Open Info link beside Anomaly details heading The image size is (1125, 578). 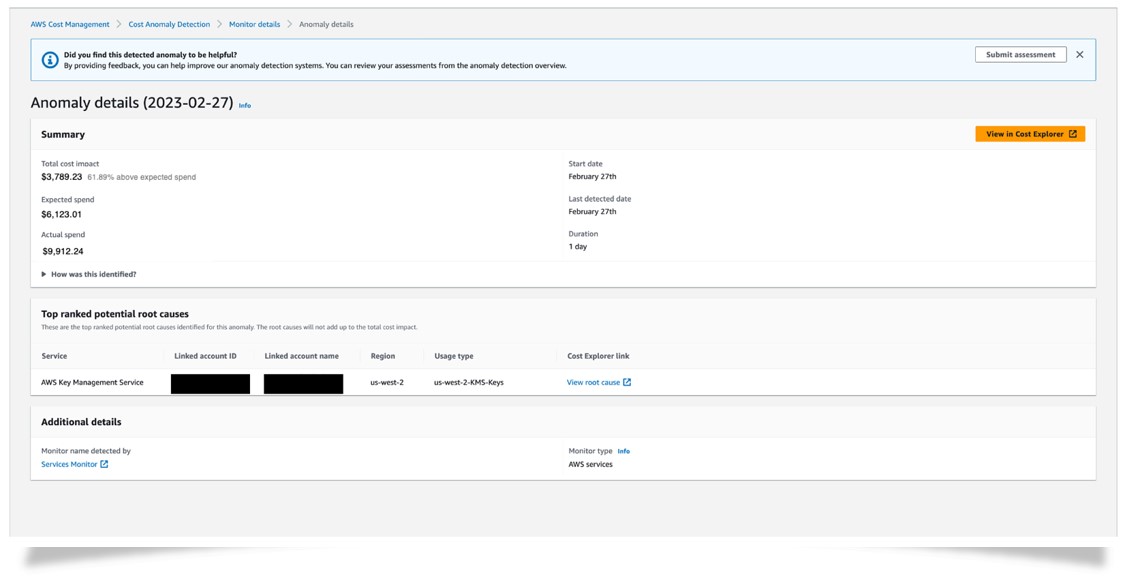245,105
